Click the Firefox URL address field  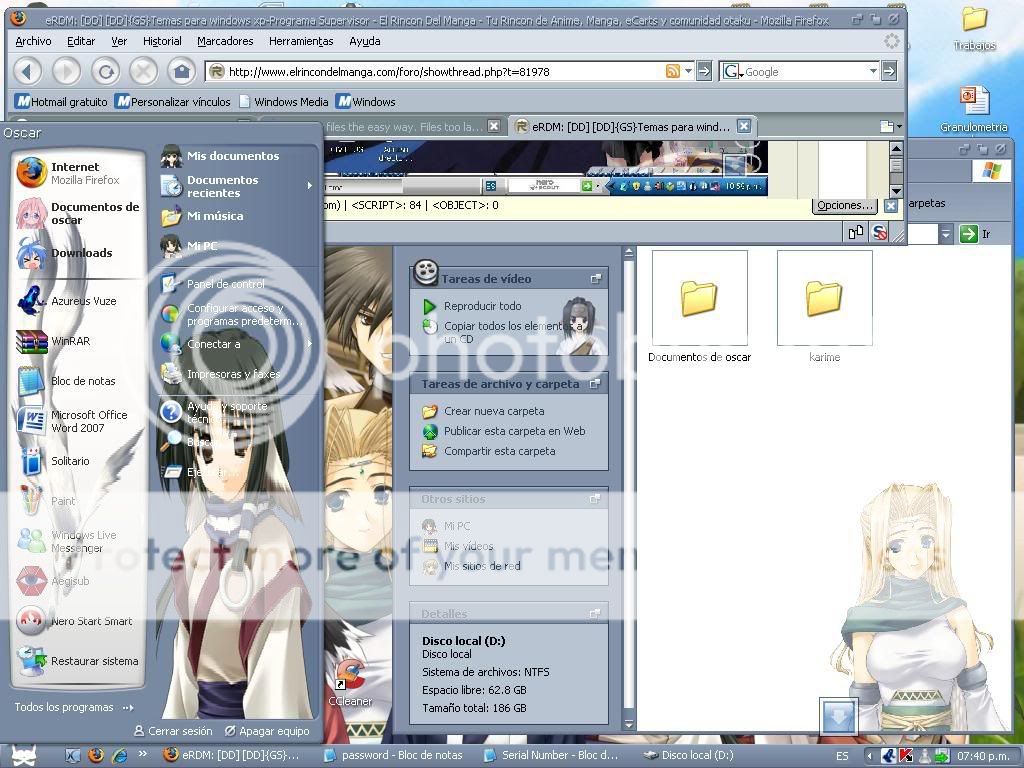440,71
